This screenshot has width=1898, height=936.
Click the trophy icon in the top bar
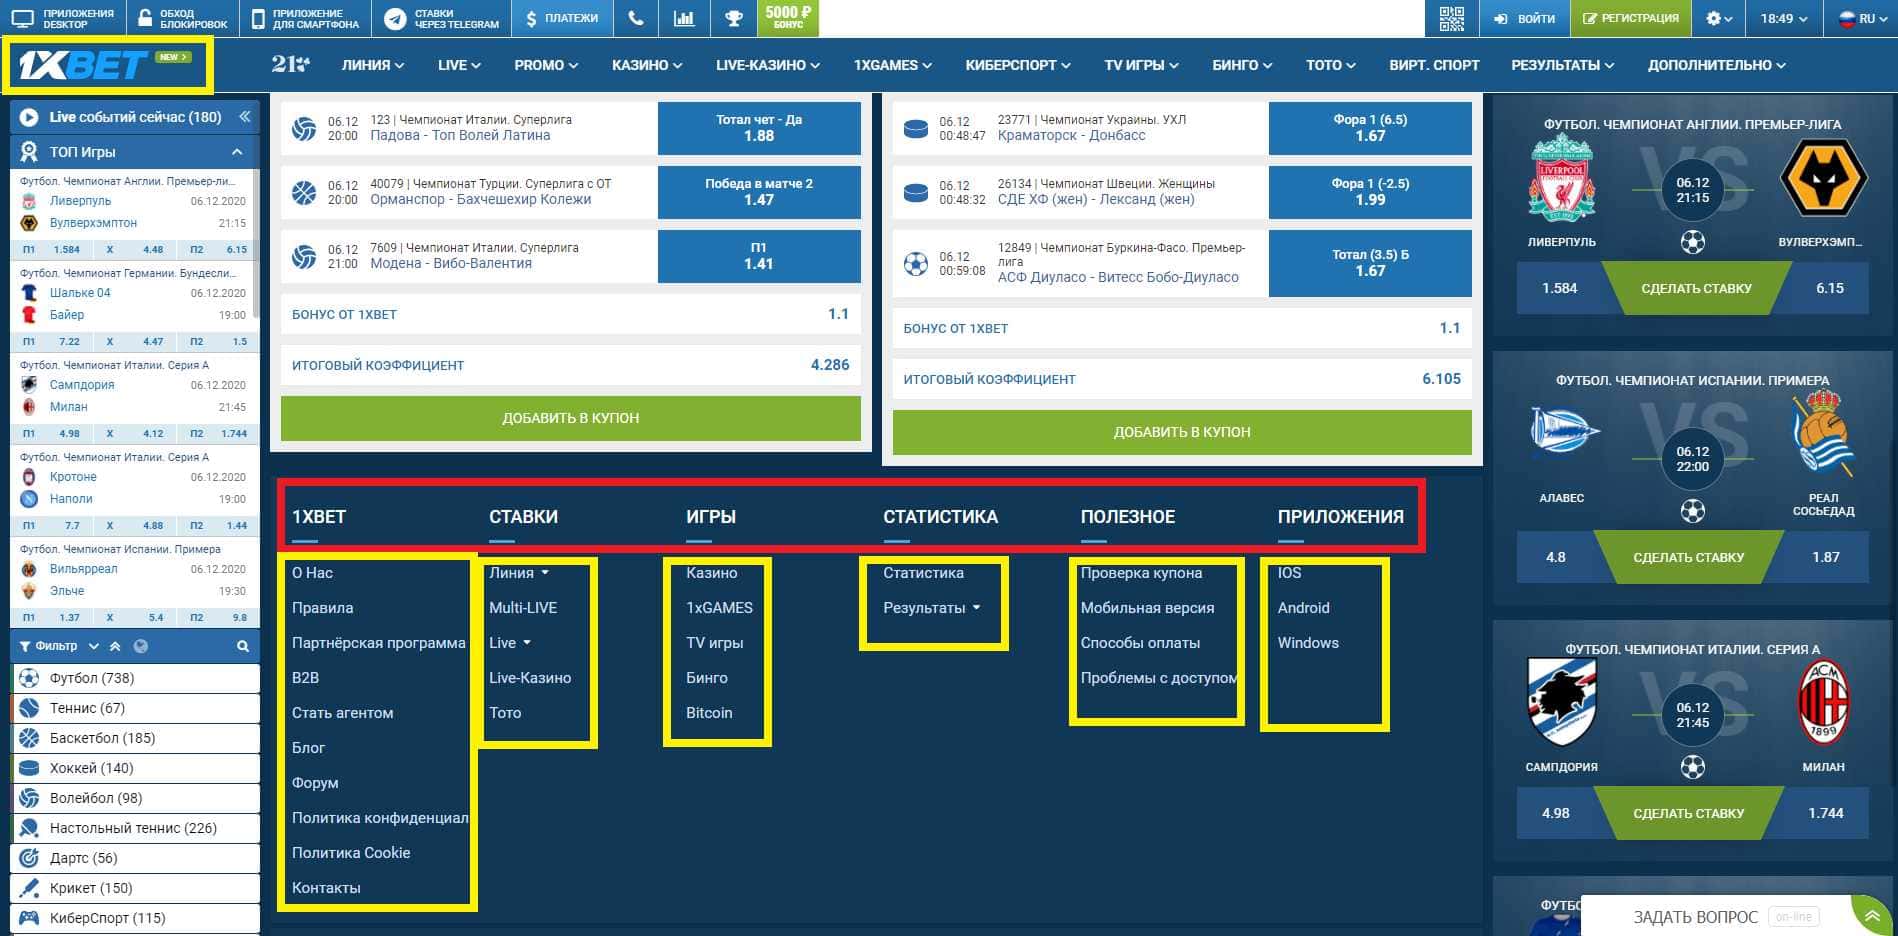point(733,18)
